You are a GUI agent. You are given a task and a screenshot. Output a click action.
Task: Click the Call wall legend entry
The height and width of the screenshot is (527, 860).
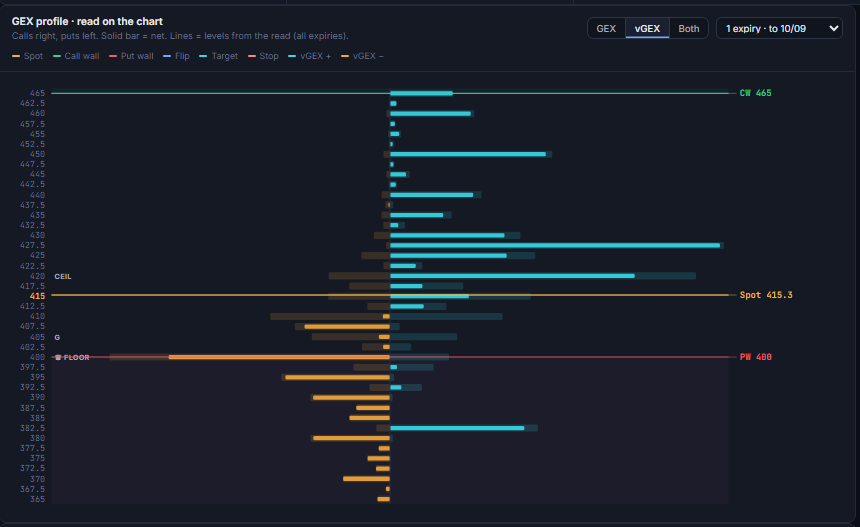tap(76, 56)
